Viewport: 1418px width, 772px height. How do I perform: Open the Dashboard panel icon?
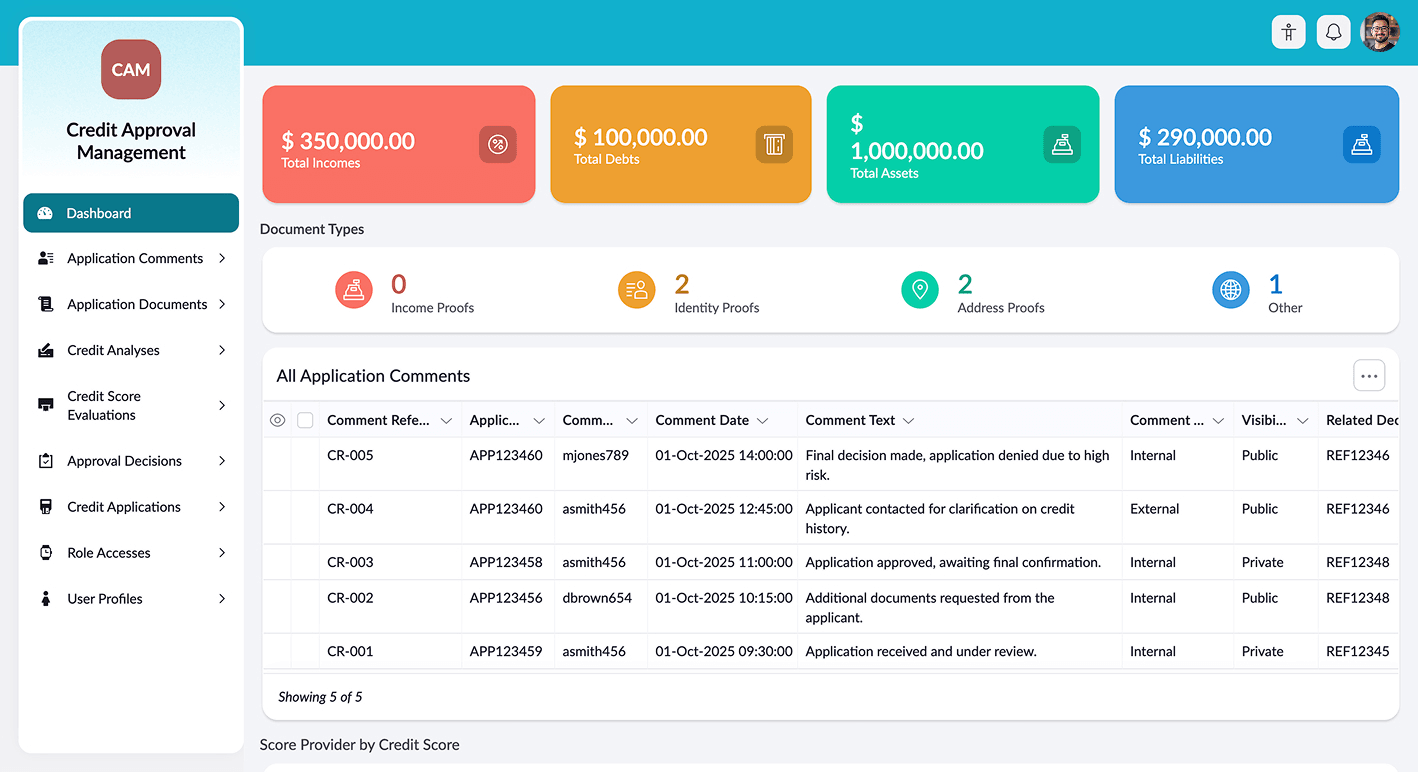pos(45,212)
